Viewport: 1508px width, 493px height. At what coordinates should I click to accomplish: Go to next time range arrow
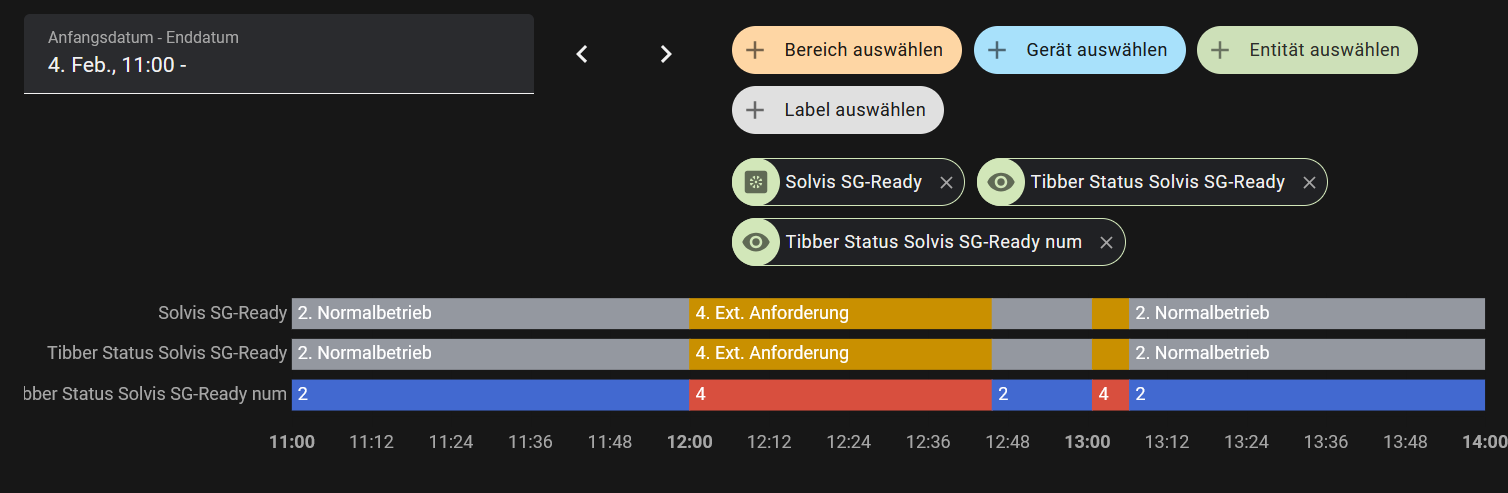(666, 54)
